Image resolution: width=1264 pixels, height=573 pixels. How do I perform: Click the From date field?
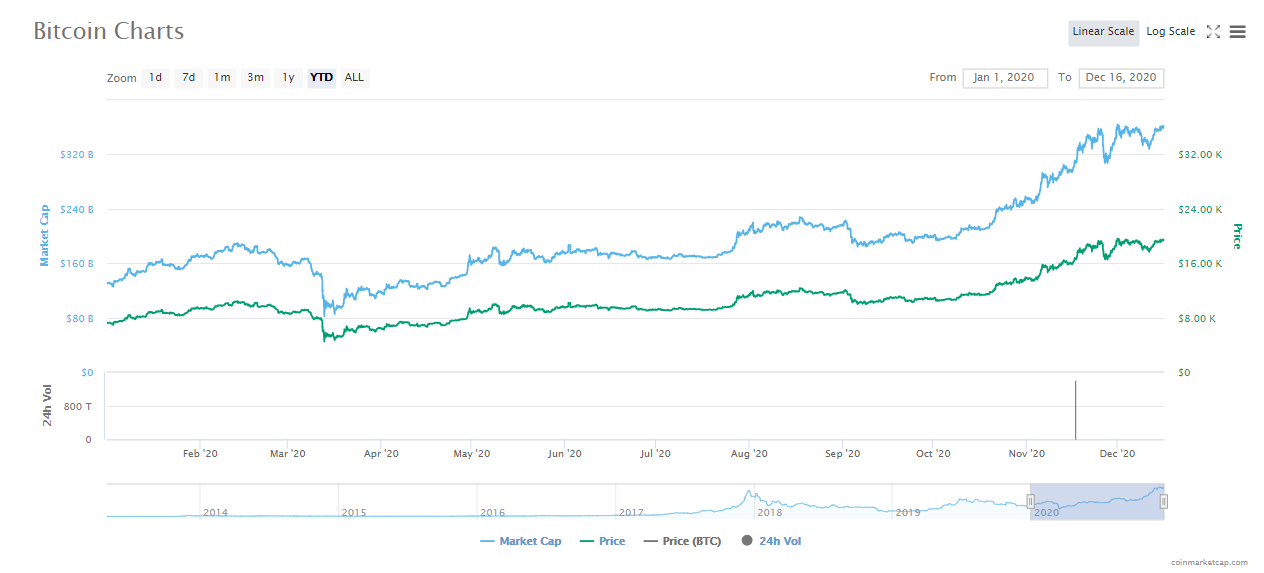click(1005, 78)
